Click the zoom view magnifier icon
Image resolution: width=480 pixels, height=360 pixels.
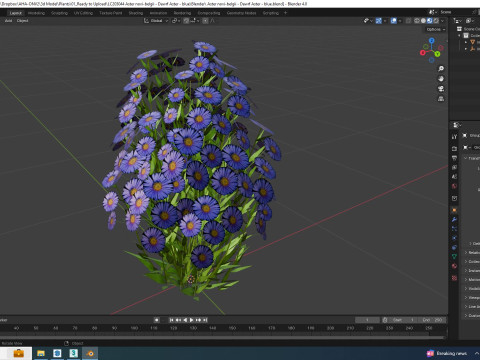pyautogui.click(x=441, y=69)
